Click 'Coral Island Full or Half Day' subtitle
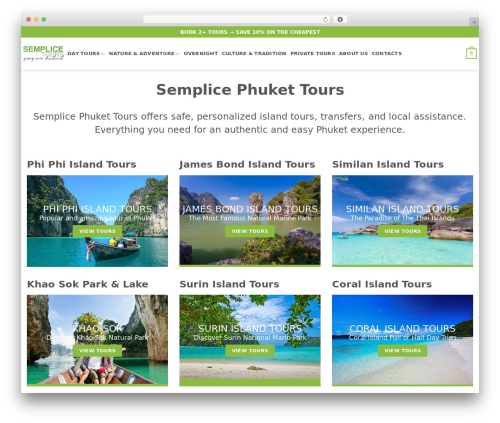Image resolution: width=500 pixels, height=423 pixels. pos(402,338)
